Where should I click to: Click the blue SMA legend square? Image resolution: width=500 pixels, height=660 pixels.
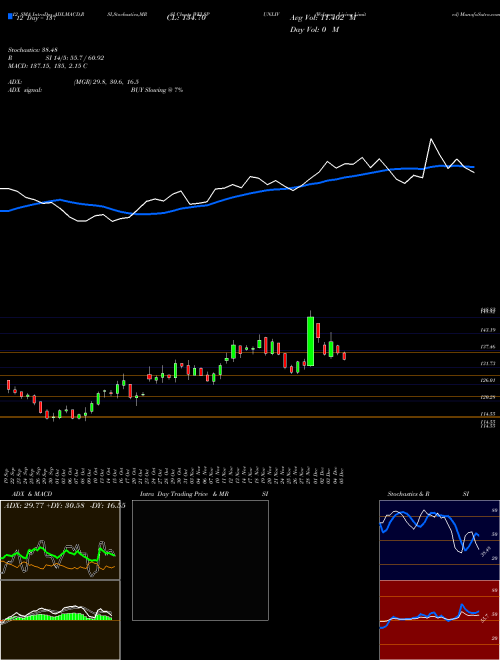click(10, 16)
